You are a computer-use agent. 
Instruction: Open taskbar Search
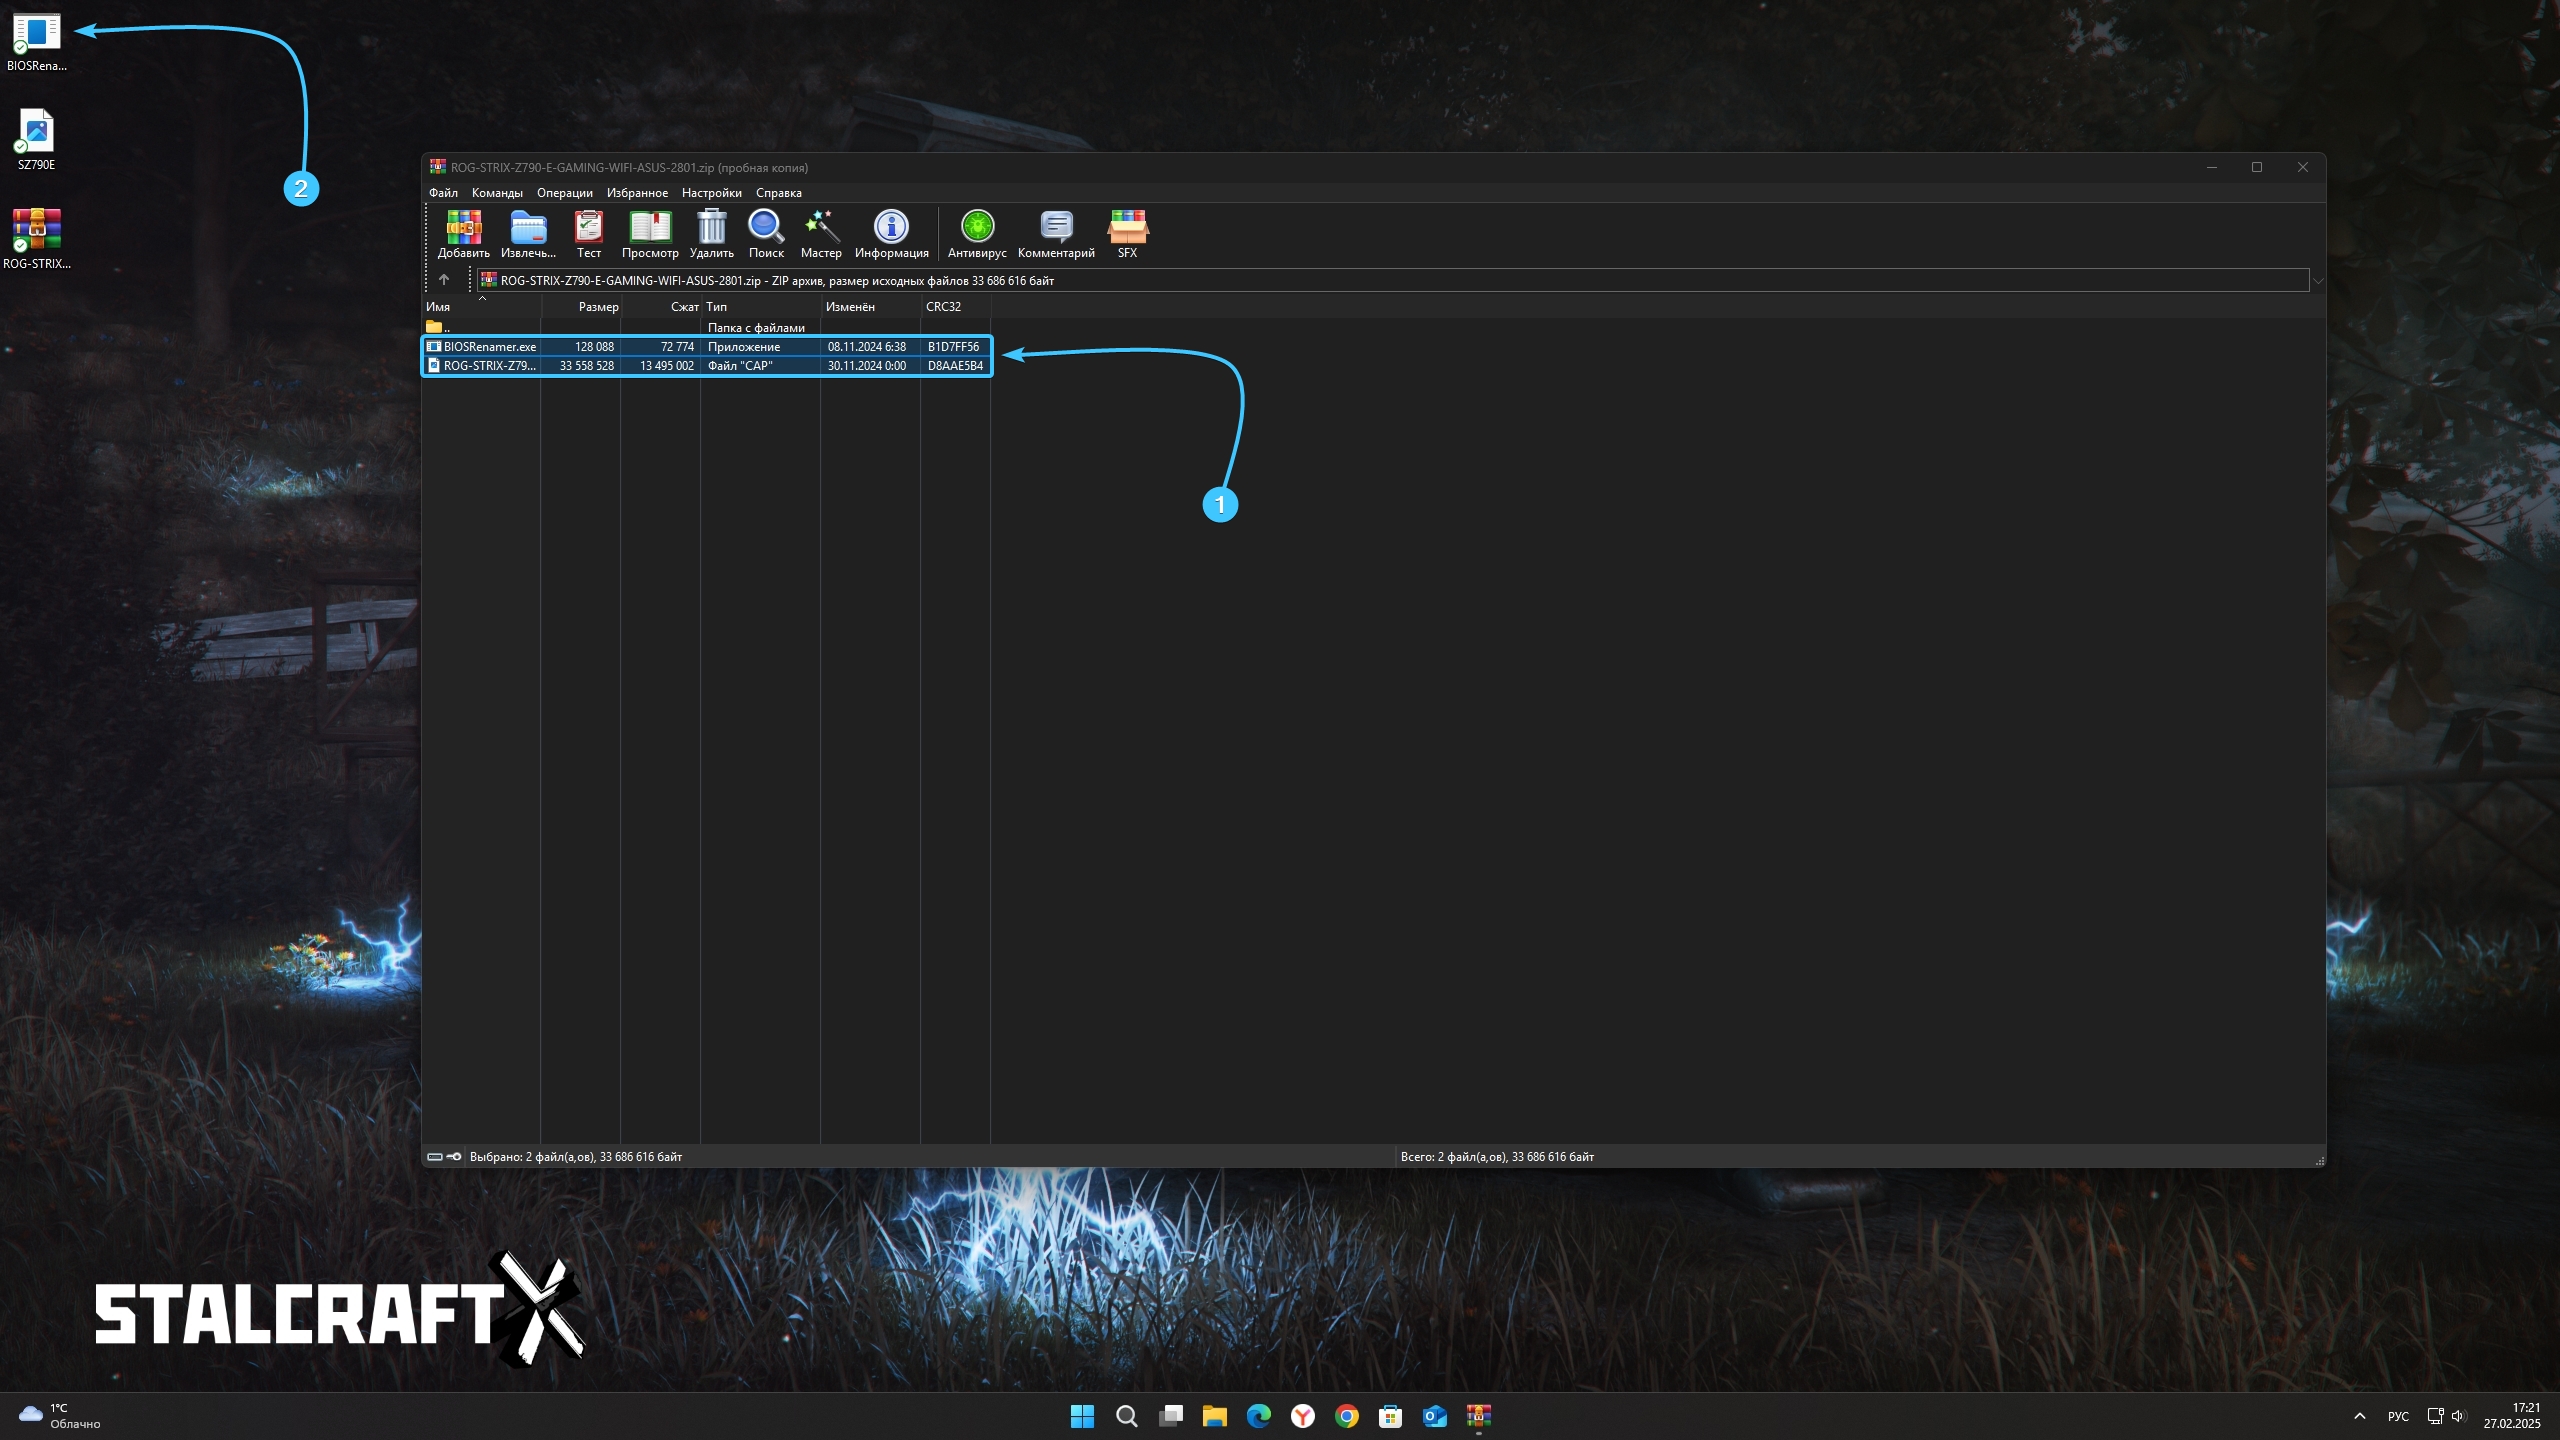click(1126, 1416)
